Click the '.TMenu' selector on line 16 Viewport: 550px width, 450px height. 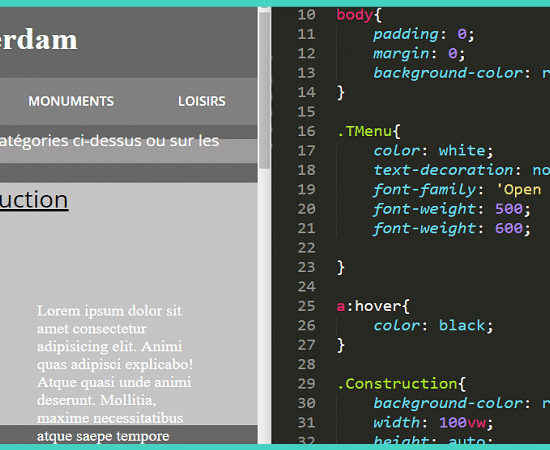(x=364, y=132)
